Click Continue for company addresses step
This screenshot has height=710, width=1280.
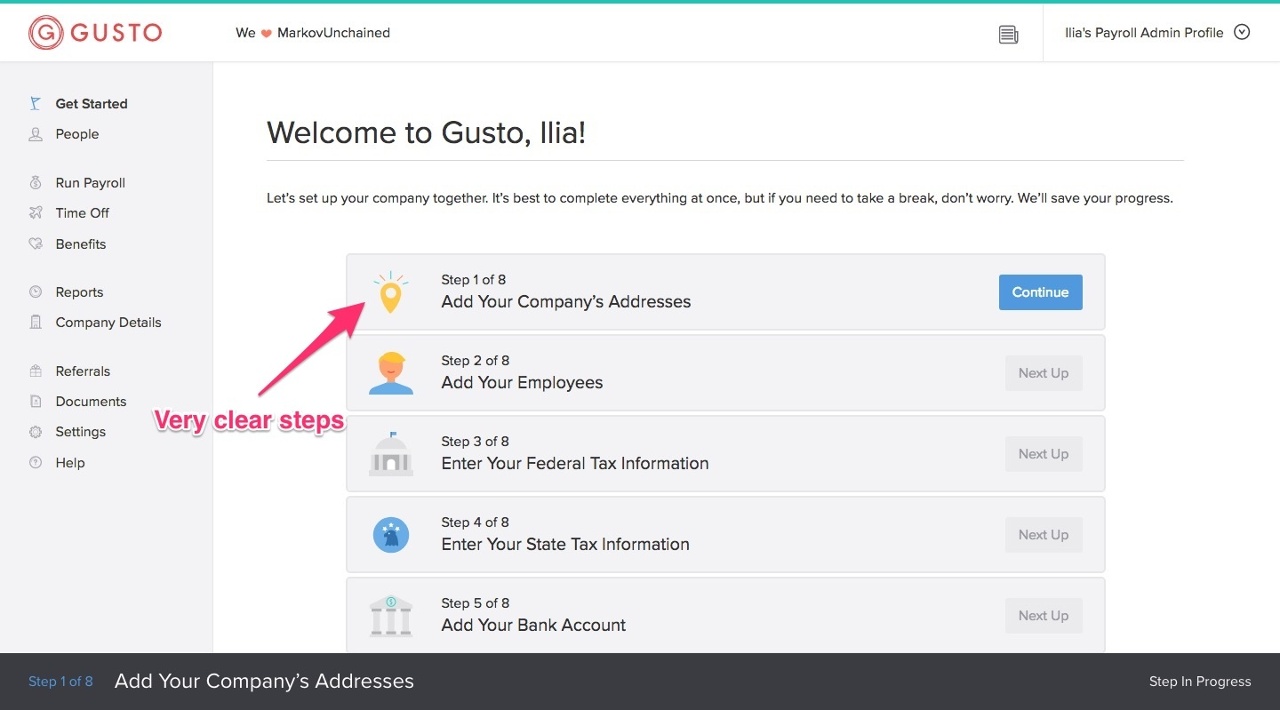(1040, 292)
